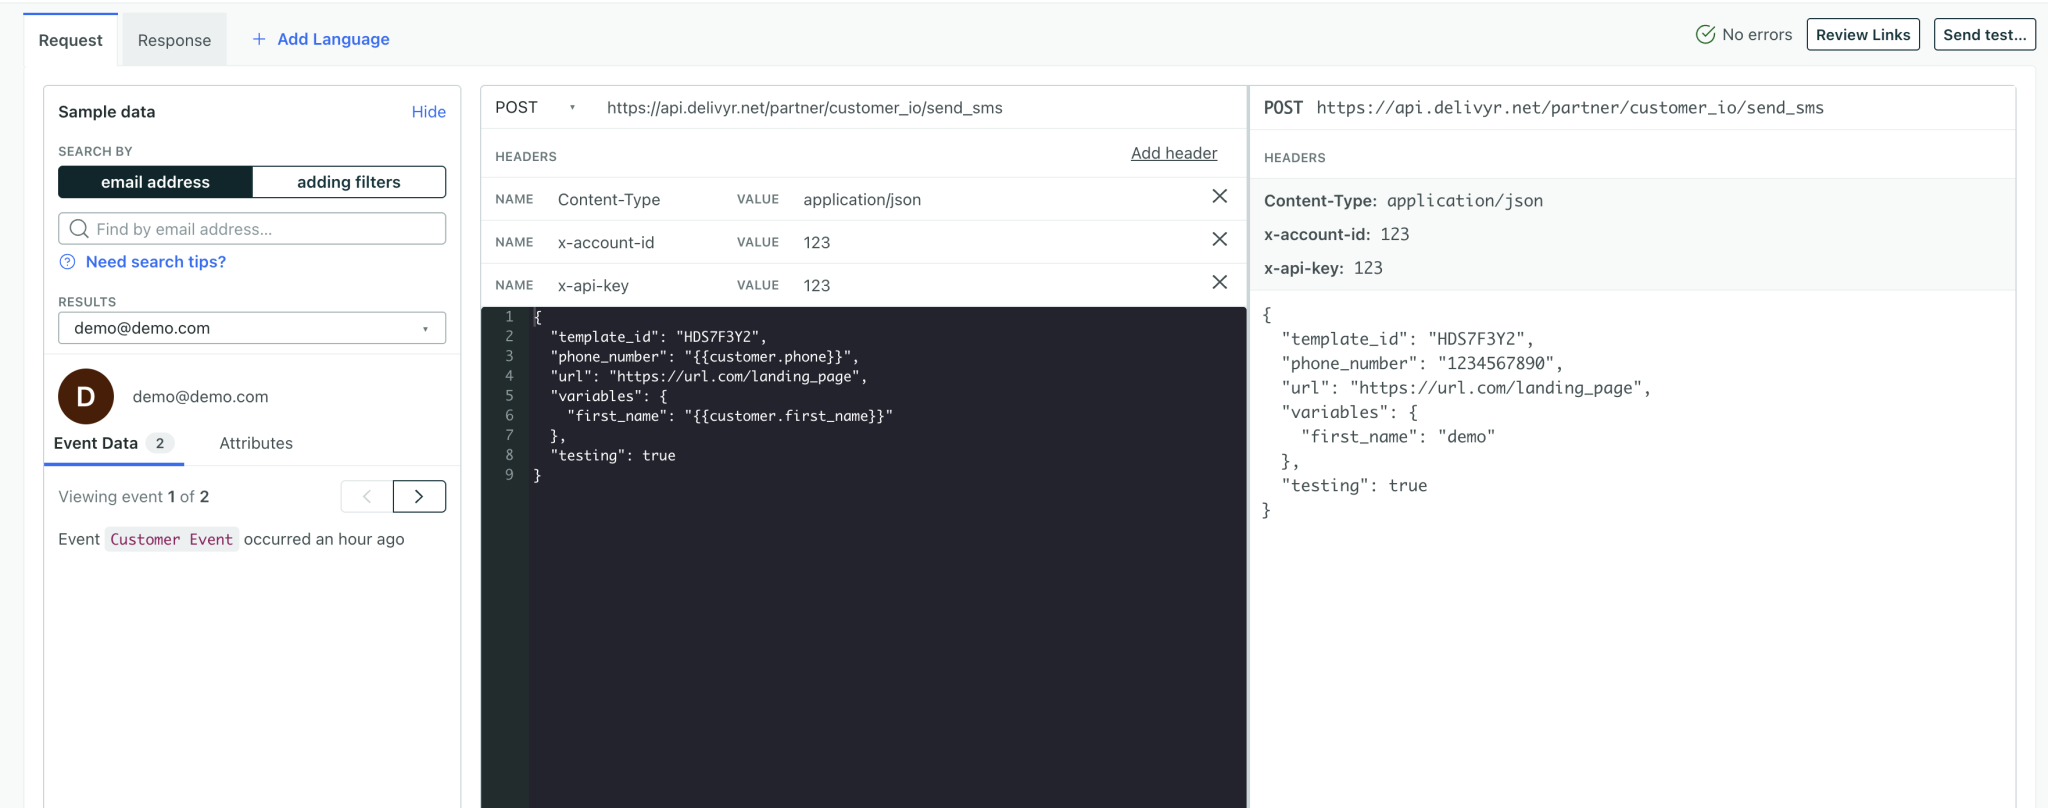Viewport: 2048px width, 808px height.
Task: Click the preview phone_number 1234567890 line
Action: click(1422, 363)
